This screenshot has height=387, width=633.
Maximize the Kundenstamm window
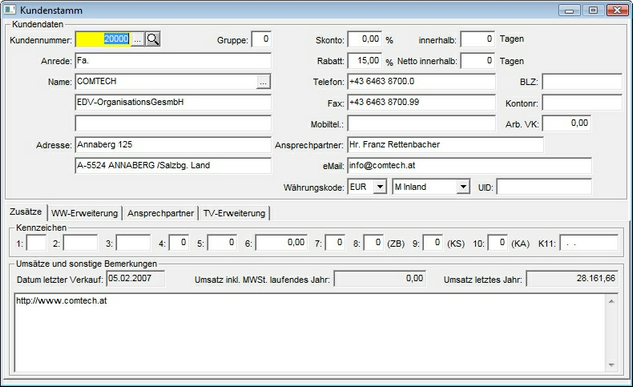click(x=593, y=10)
